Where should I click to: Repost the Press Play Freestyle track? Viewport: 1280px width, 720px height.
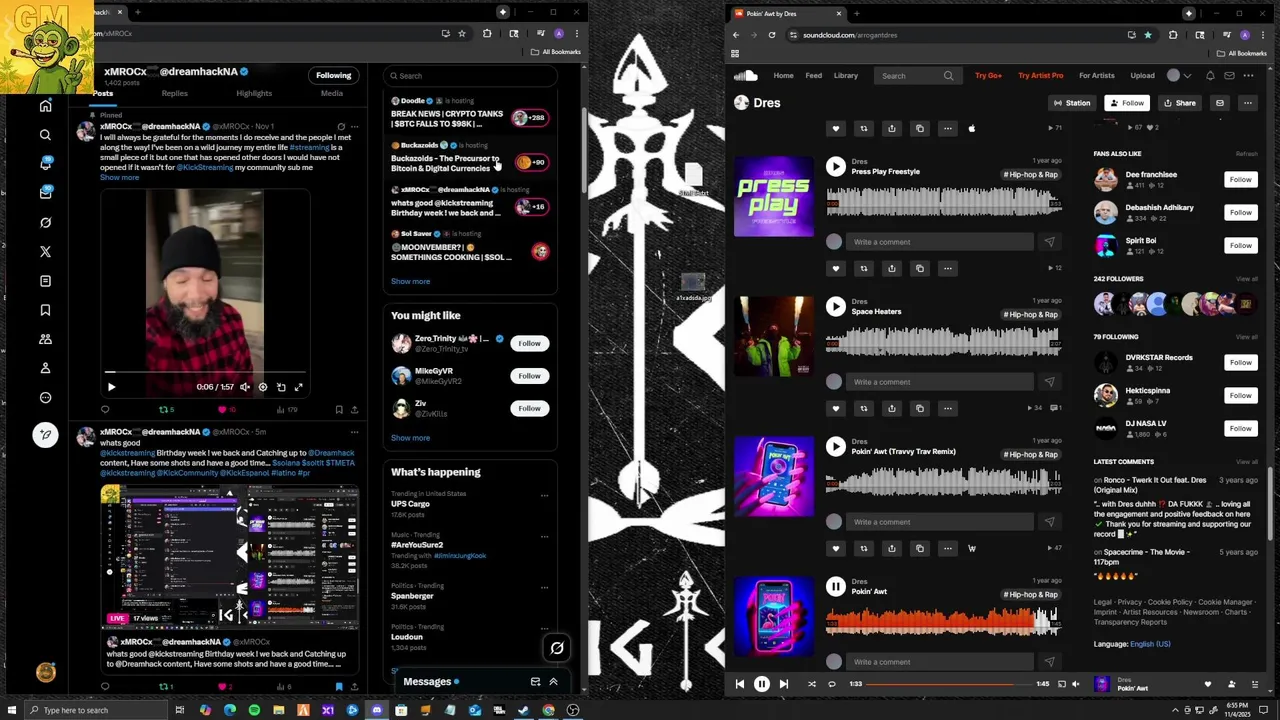point(864,268)
